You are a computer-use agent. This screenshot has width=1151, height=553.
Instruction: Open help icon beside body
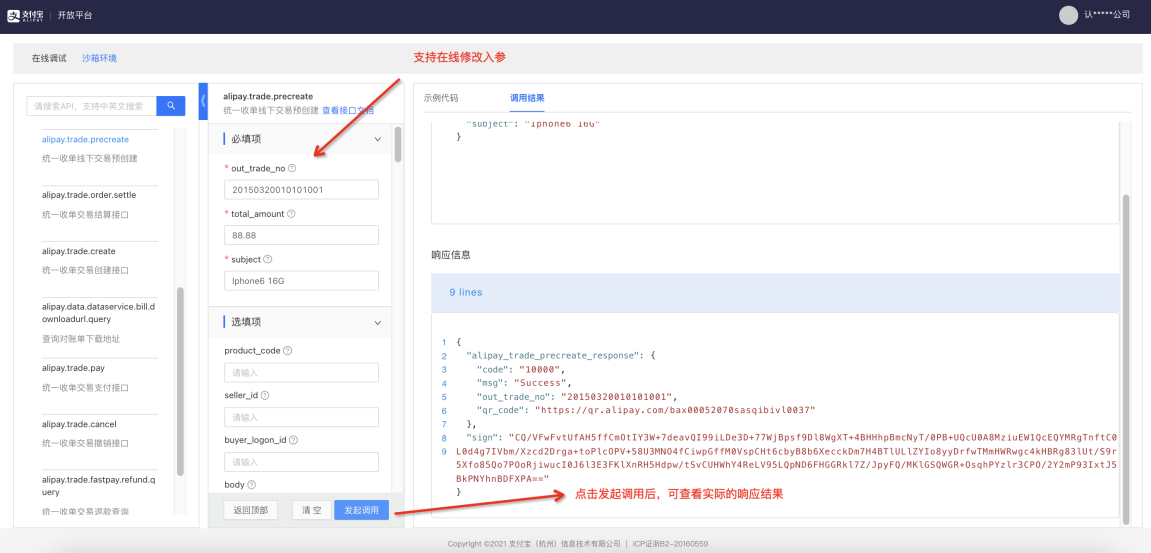click(x=251, y=485)
